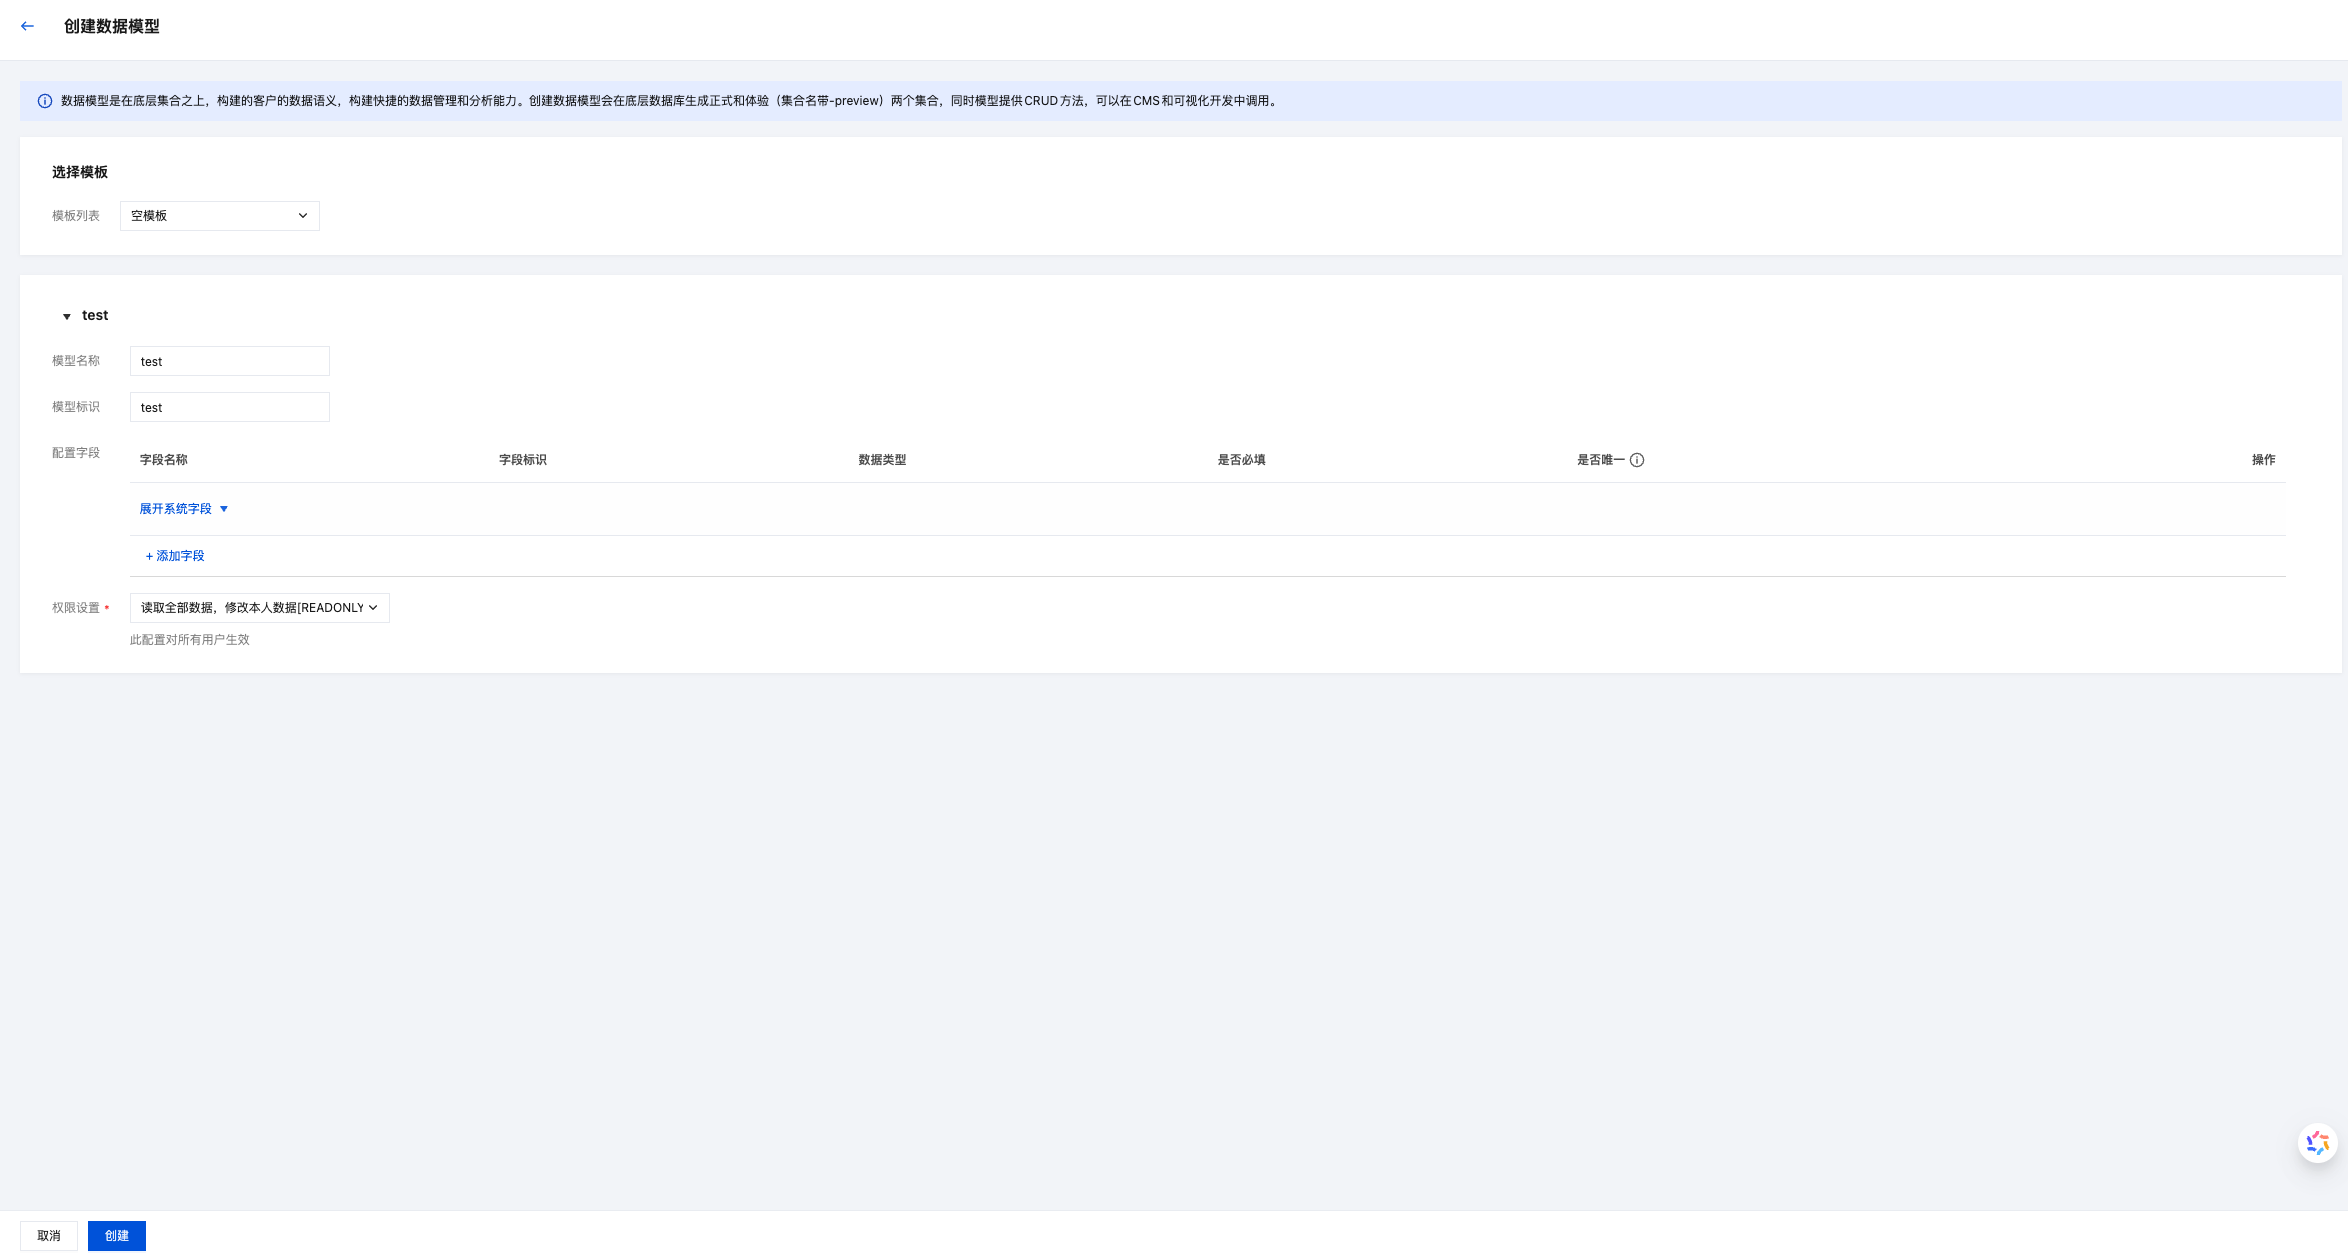Click info icon beside 是否唯一
The image size is (2348, 1257).
coord(1637,460)
